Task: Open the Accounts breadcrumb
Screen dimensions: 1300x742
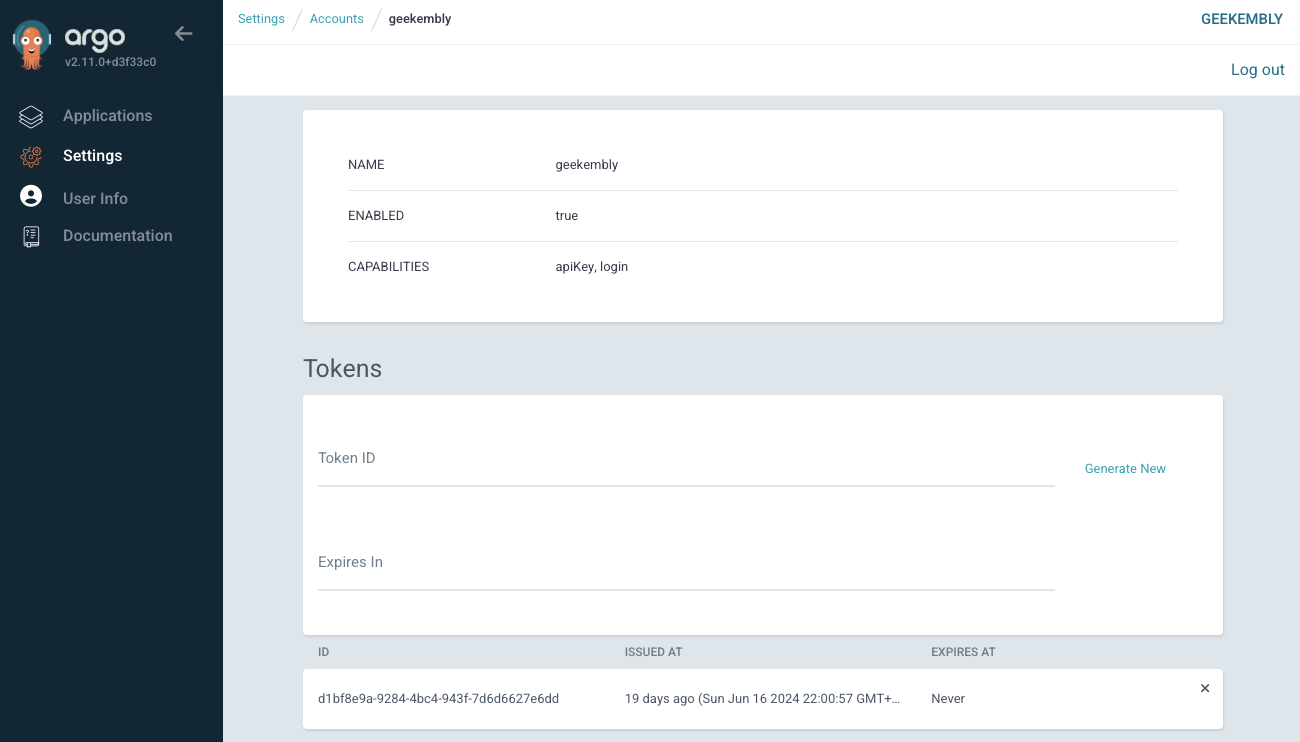Action: point(336,18)
